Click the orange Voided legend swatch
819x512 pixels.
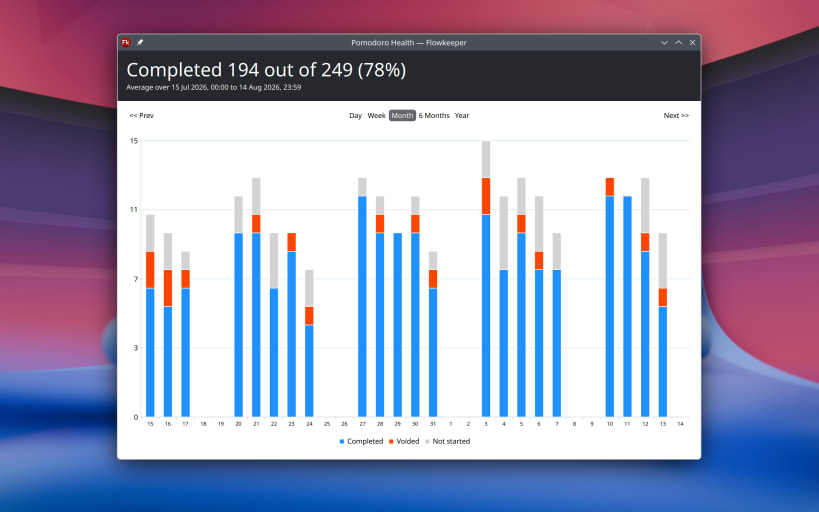[x=391, y=441]
